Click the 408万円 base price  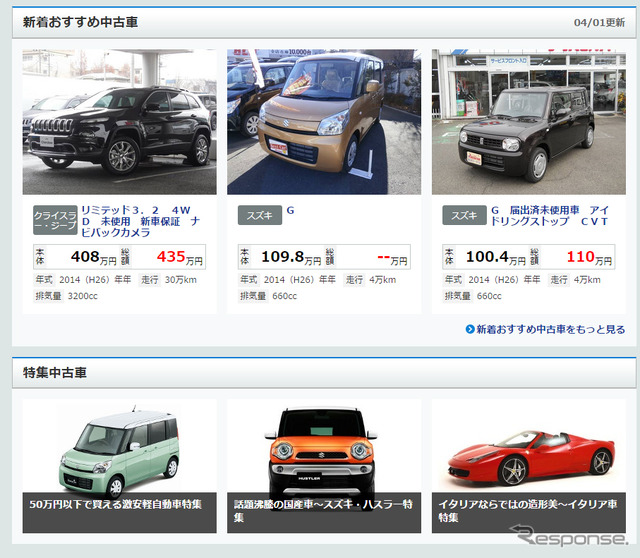[x=93, y=257]
